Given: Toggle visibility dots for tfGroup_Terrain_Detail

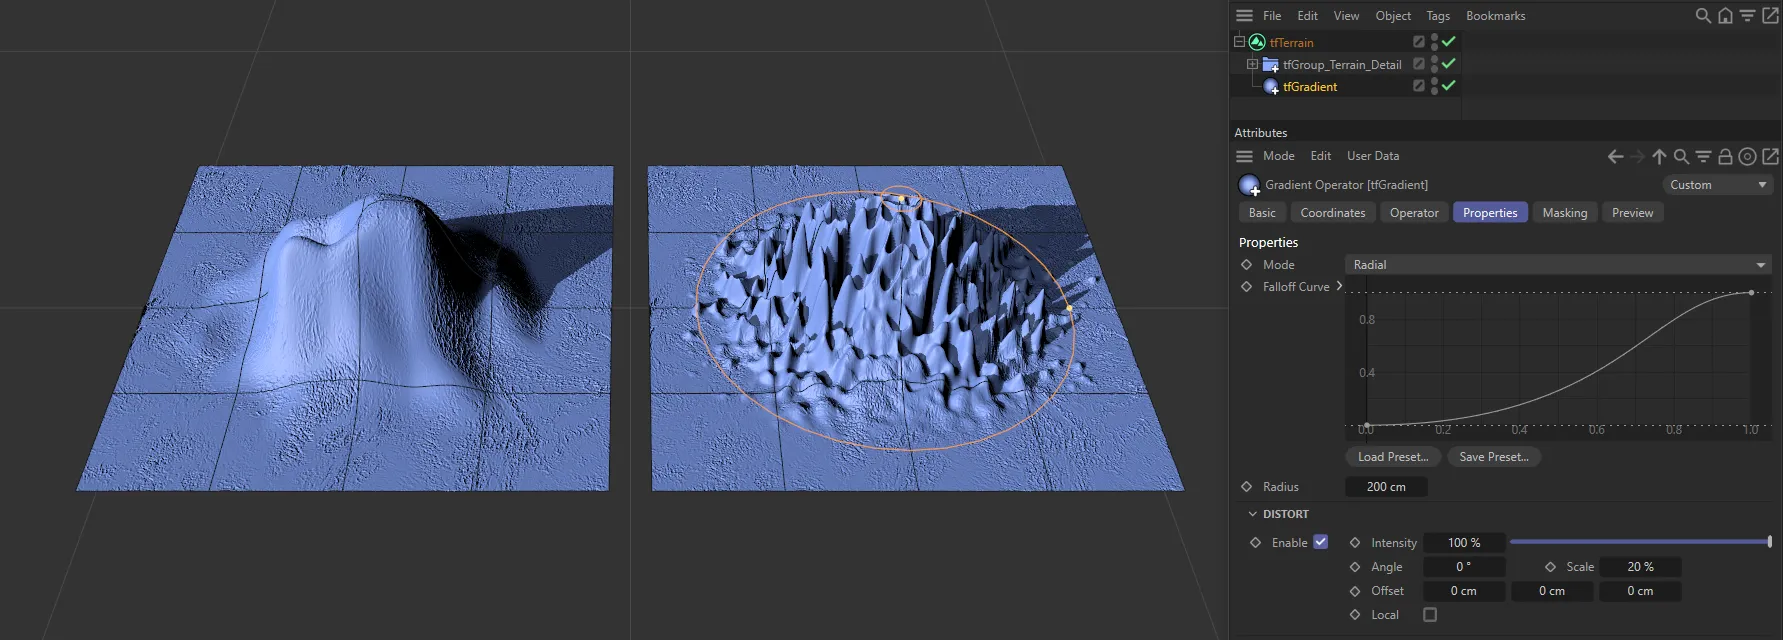Looking at the screenshot, I should 1434,64.
